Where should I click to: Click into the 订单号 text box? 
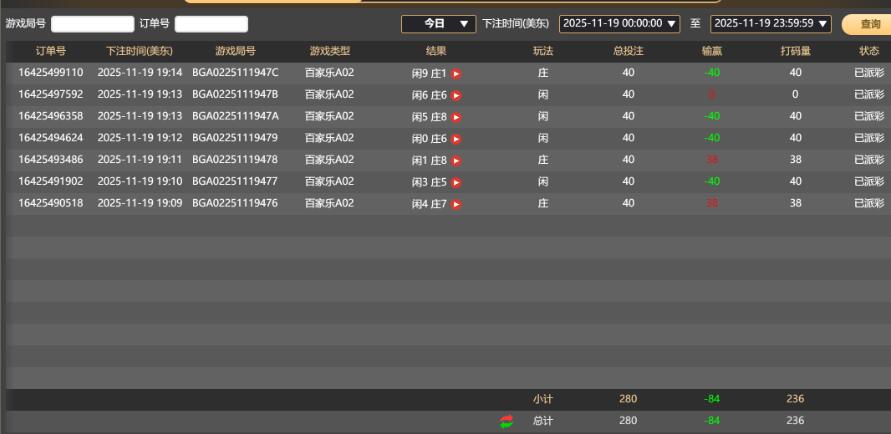pyautogui.click(x=211, y=24)
